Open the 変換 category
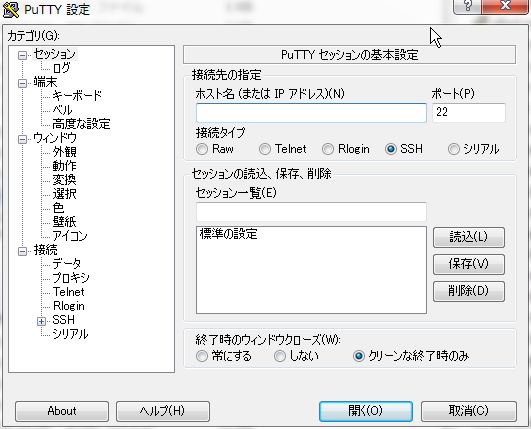Viewport: 531px width, 429px height. [x=64, y=180]
